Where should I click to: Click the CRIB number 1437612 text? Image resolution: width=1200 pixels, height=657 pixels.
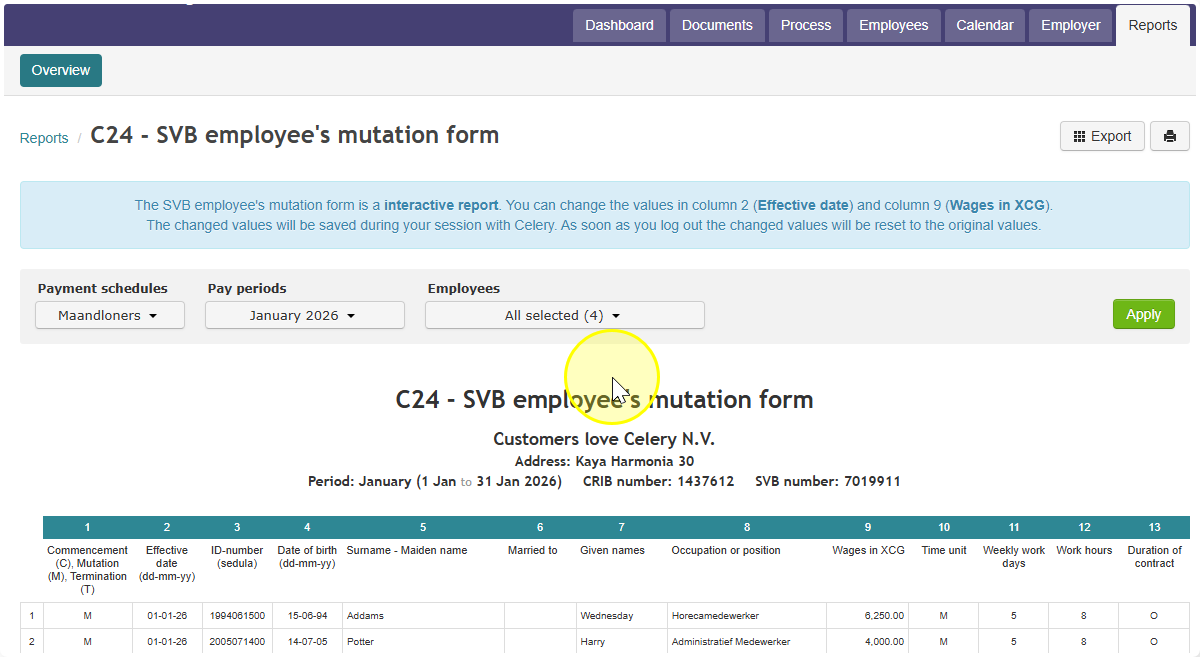(x=659, y=481)
